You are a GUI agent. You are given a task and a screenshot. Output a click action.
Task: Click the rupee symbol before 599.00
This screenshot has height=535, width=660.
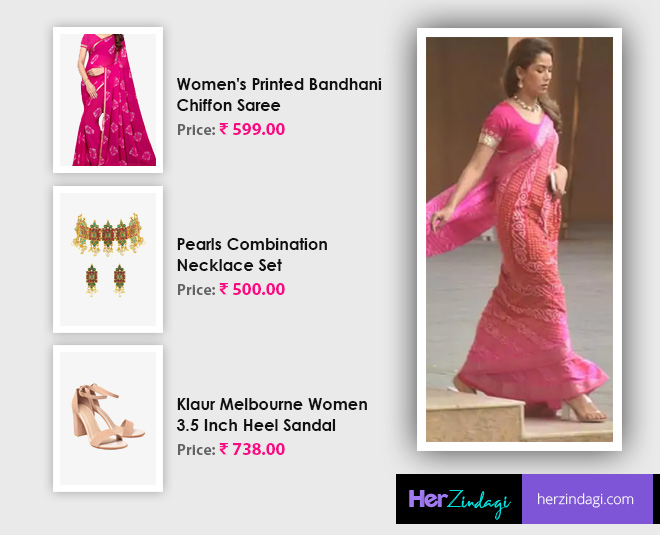click(224, 129)
